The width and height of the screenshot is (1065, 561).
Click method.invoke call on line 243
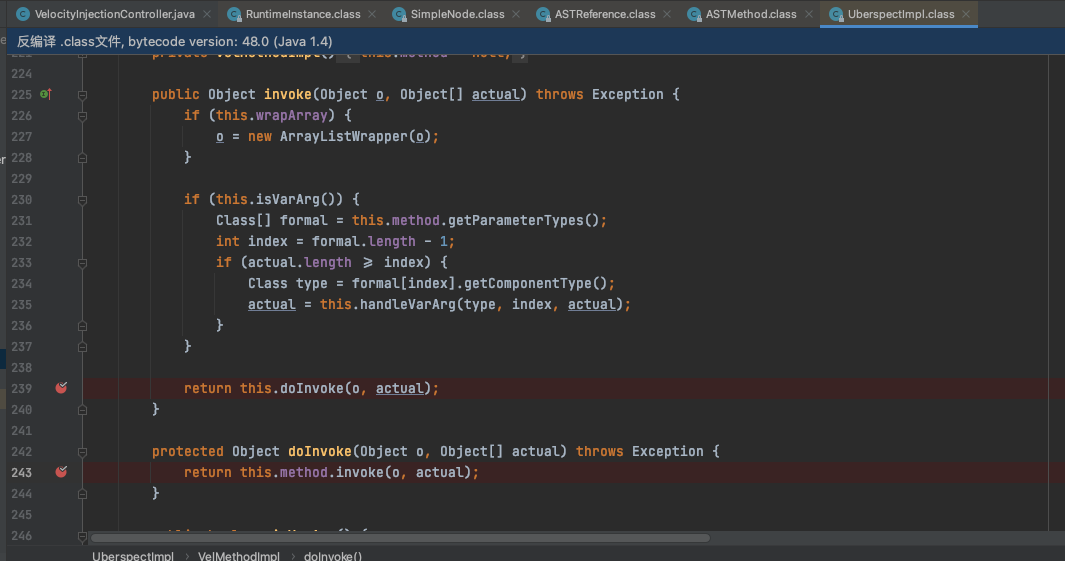click(359, 472)
